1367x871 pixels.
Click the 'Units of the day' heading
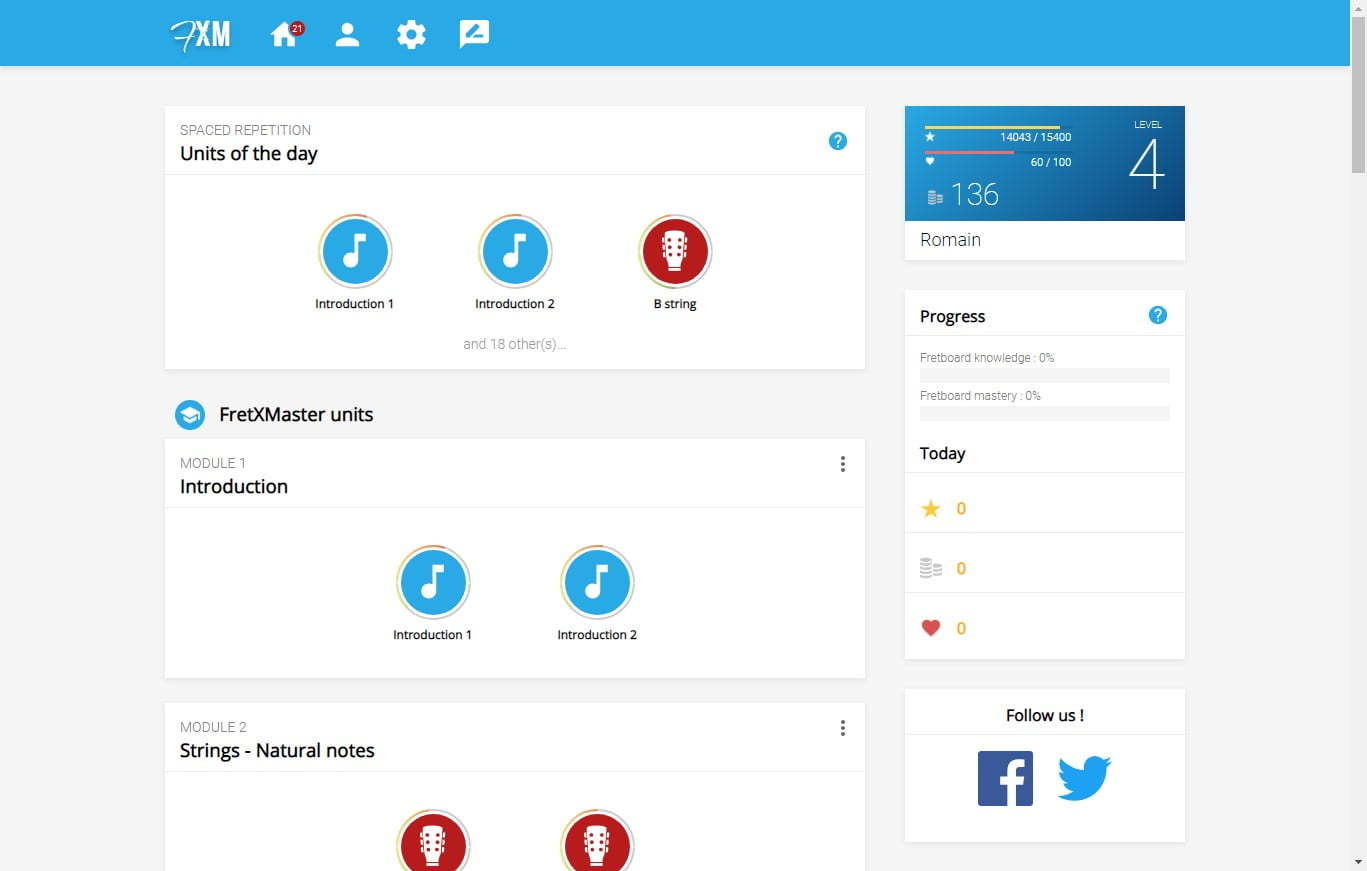pyautogui.click(x=249, y=154)
